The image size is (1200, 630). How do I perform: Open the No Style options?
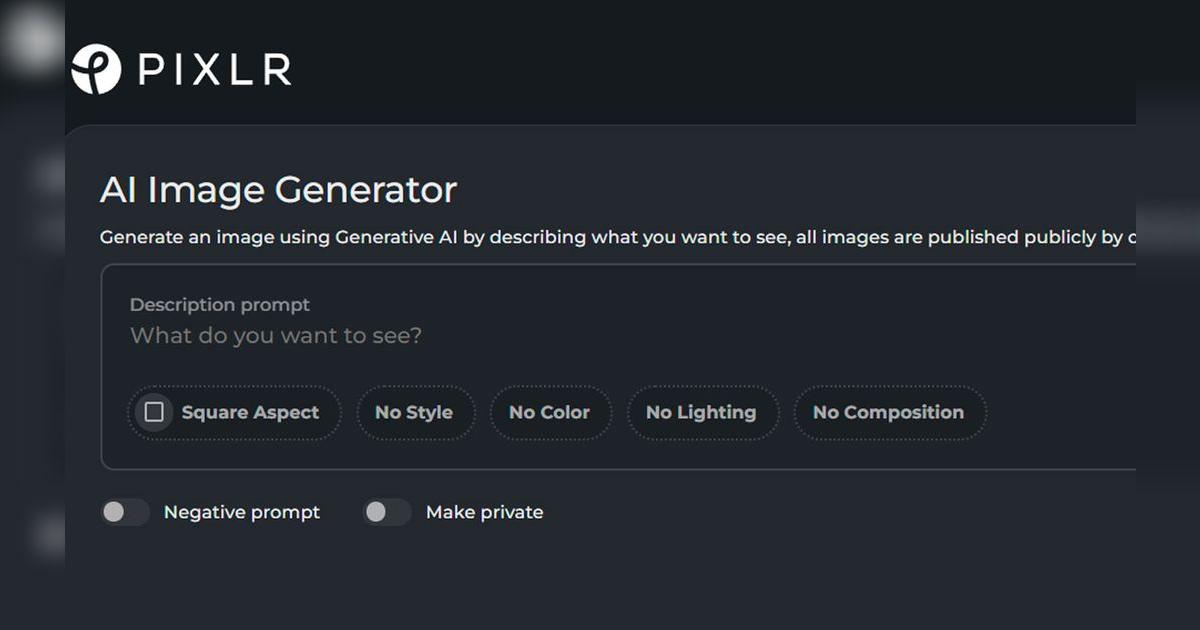tap(413, 412)
